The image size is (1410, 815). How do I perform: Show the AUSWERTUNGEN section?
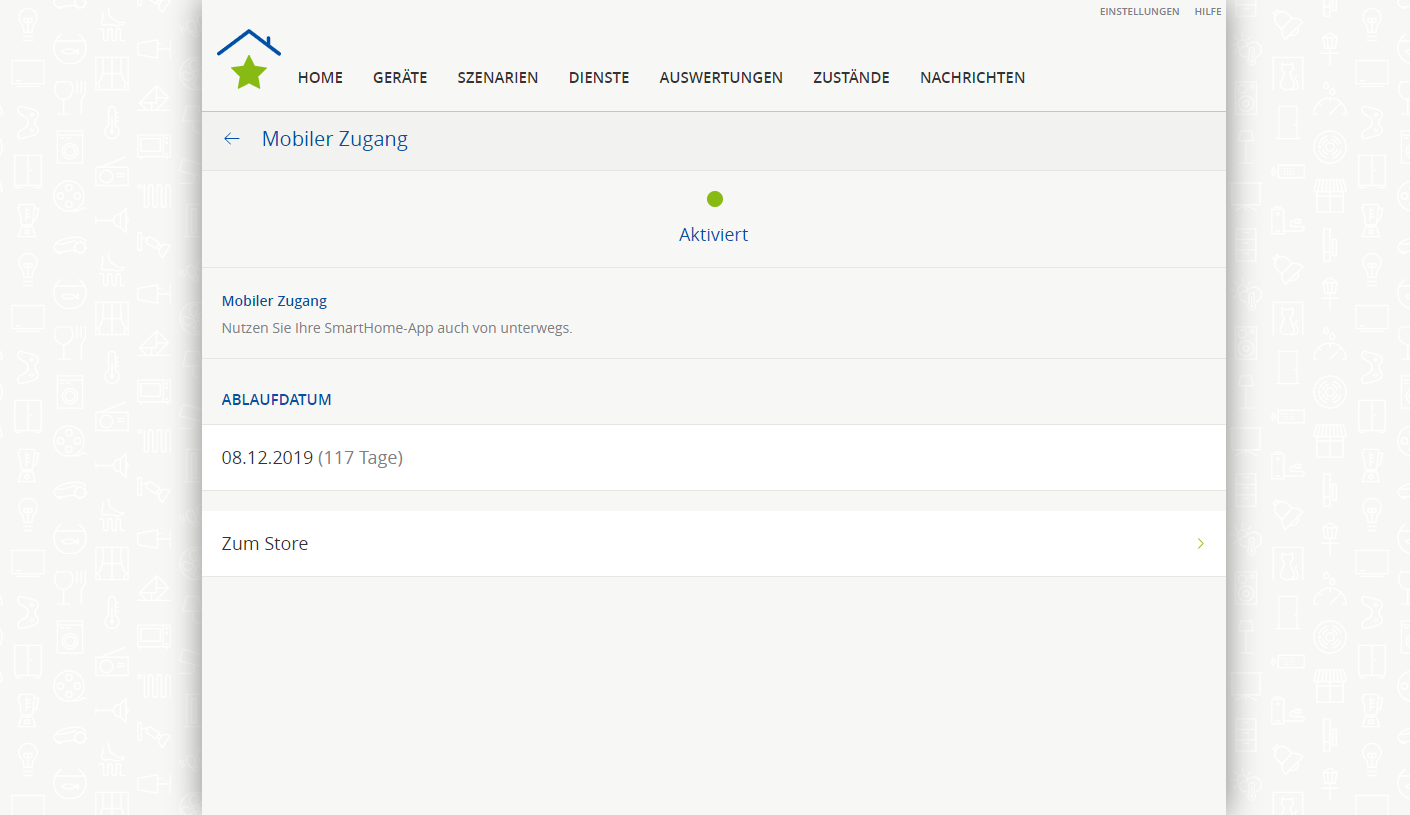pos(721,78)
